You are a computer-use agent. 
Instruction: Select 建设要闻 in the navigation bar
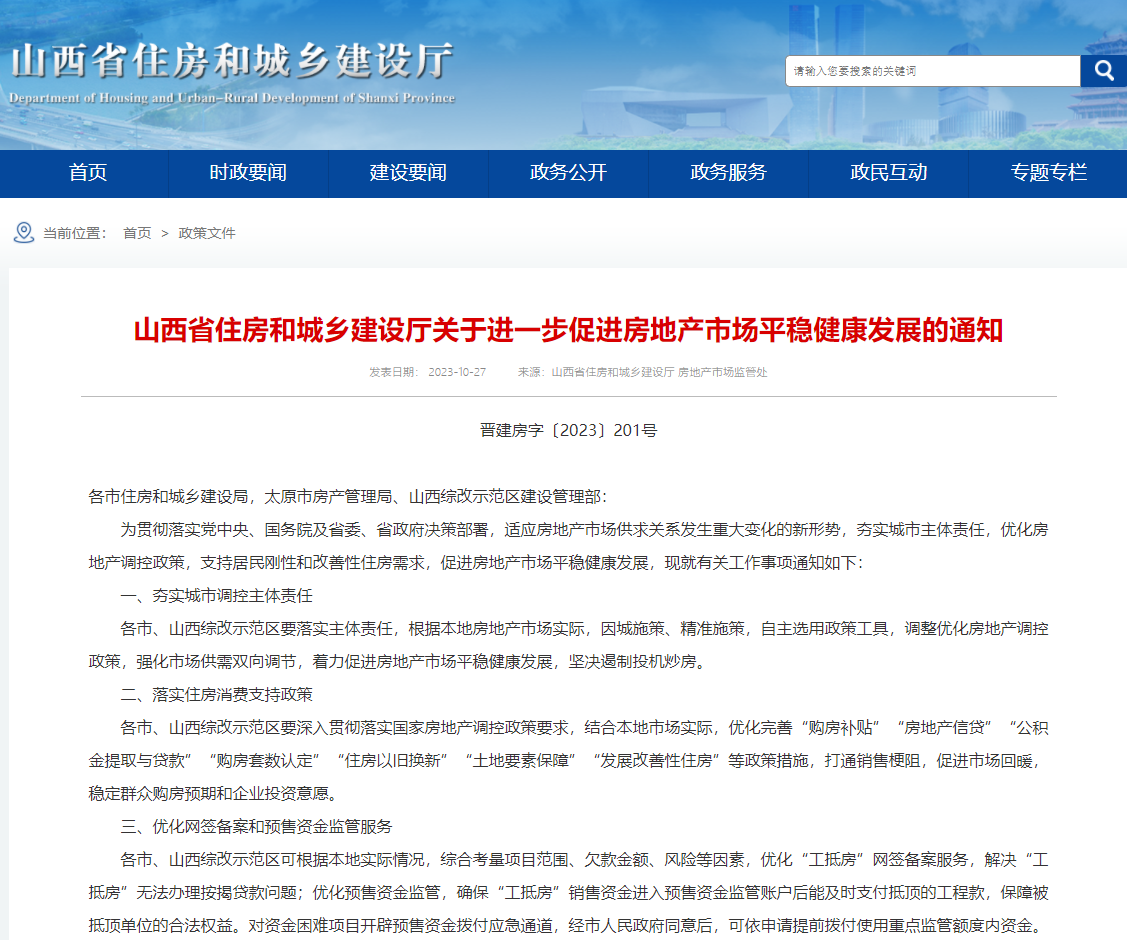(408, 173)
